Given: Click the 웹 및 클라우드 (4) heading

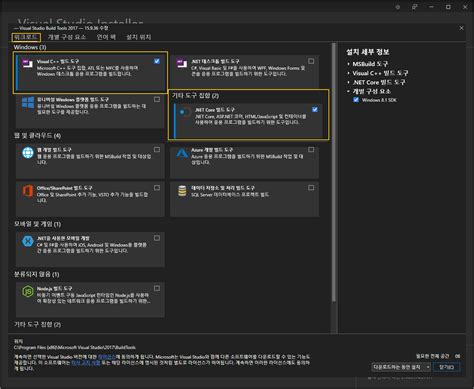Looking at the screenshot, I should 37,136.
